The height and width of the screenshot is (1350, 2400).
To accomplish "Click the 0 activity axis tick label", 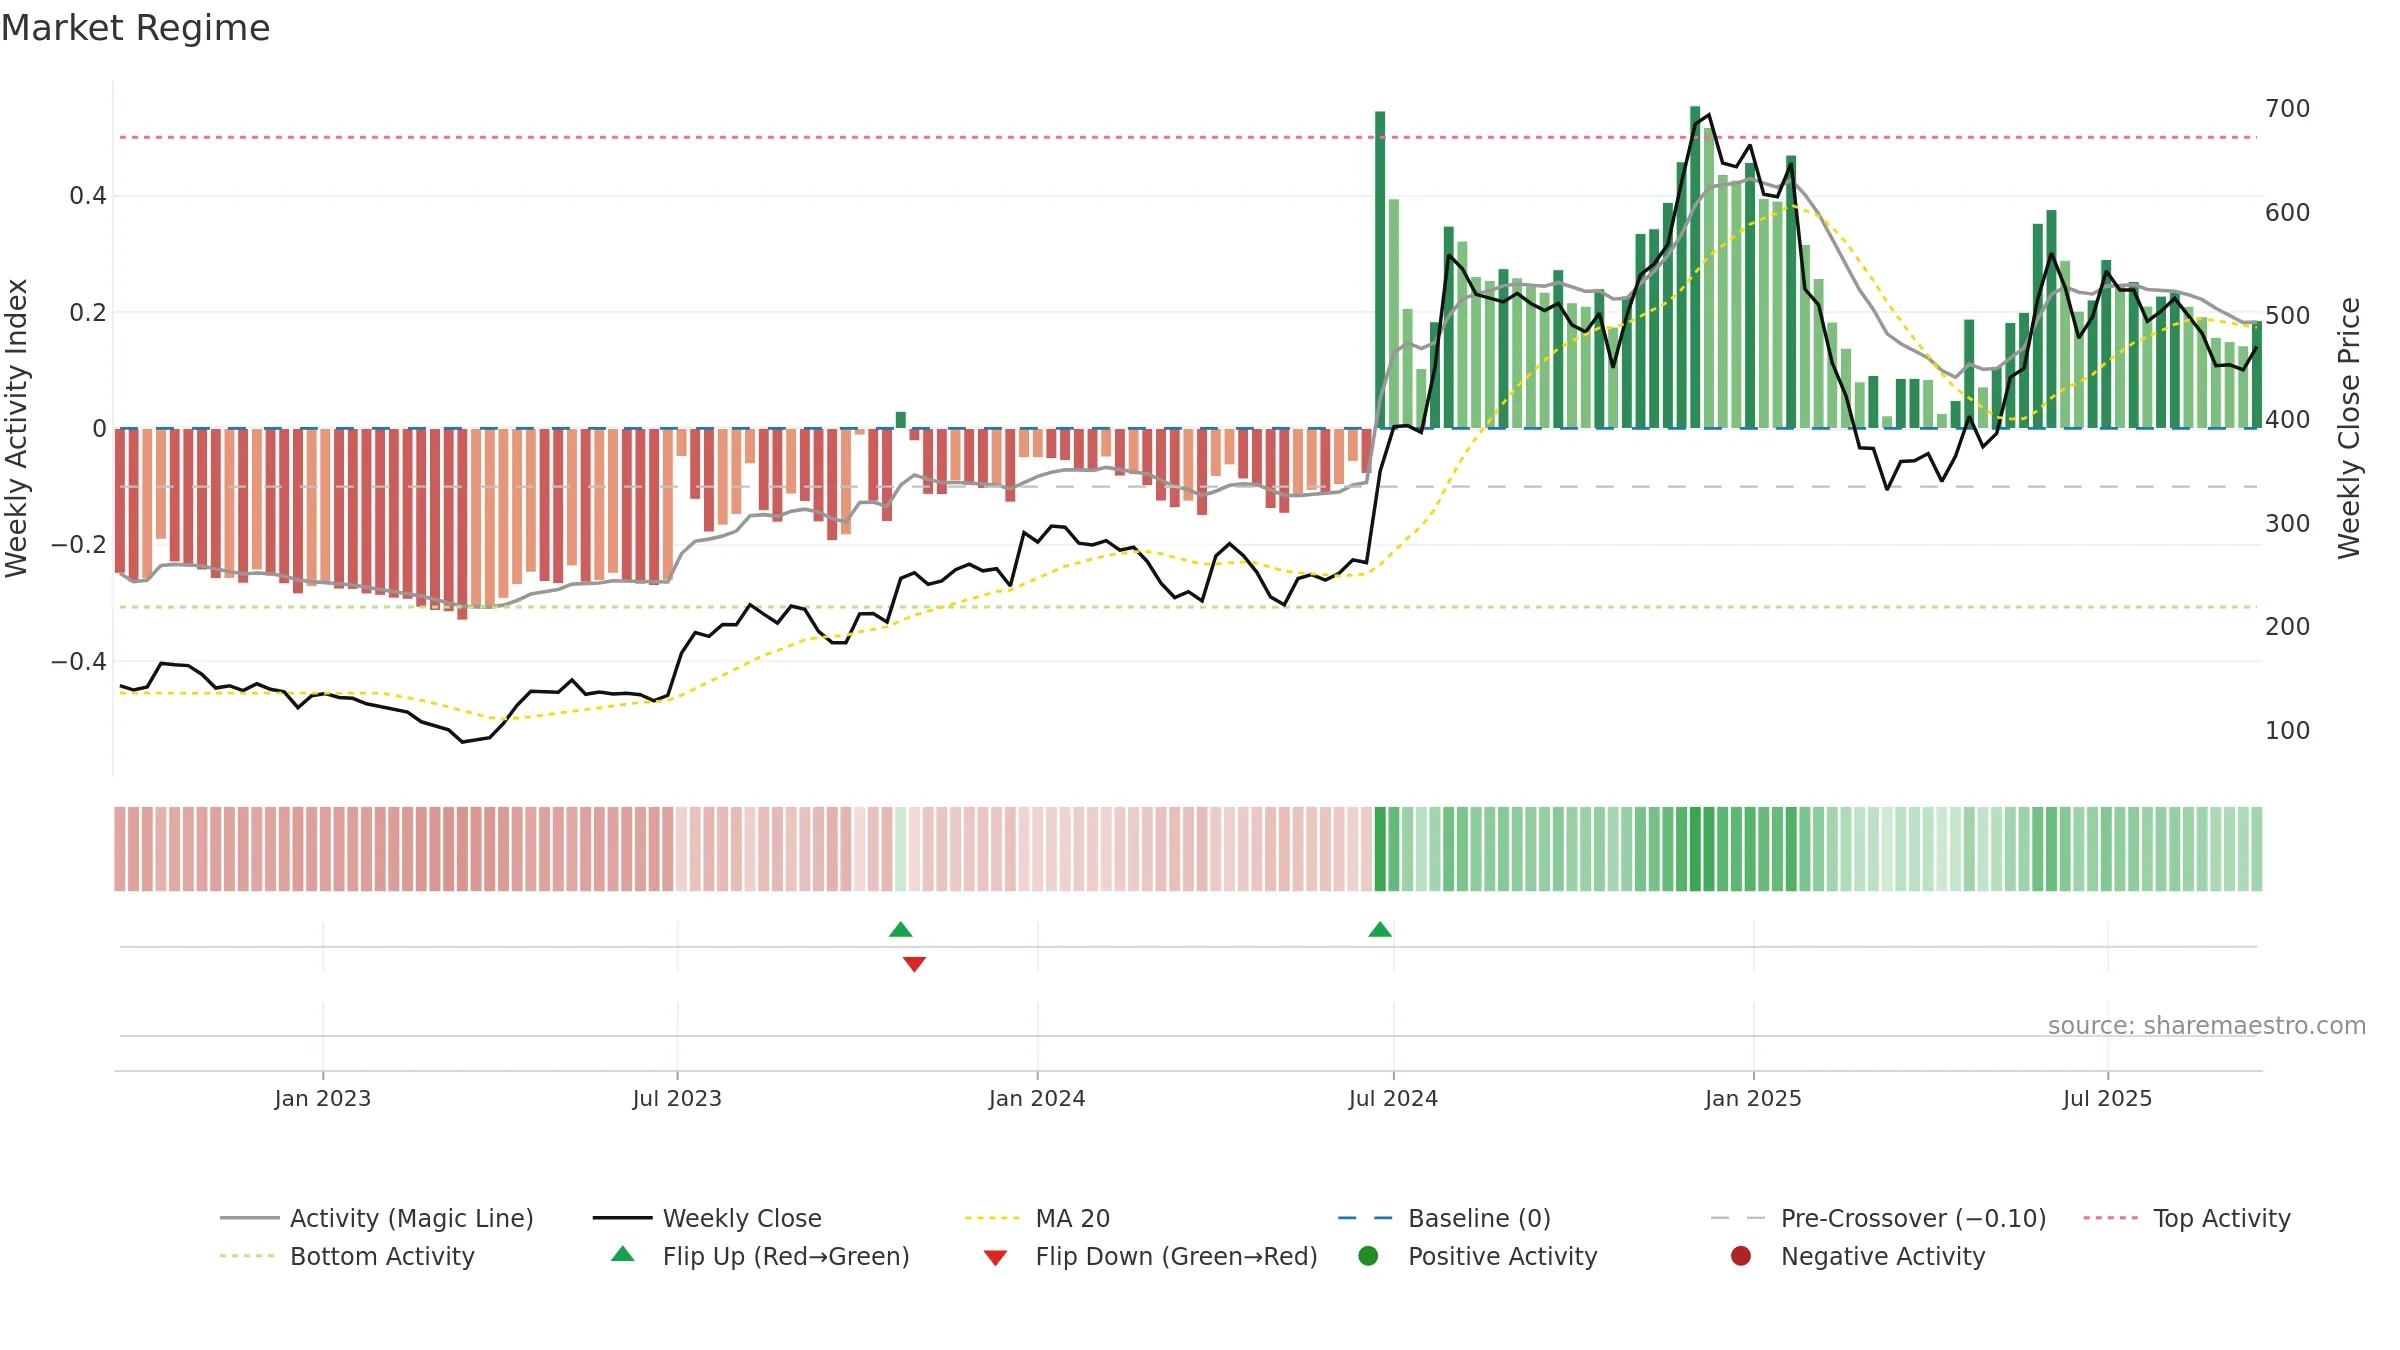I will pyautogui.click(x=99, y=429).
